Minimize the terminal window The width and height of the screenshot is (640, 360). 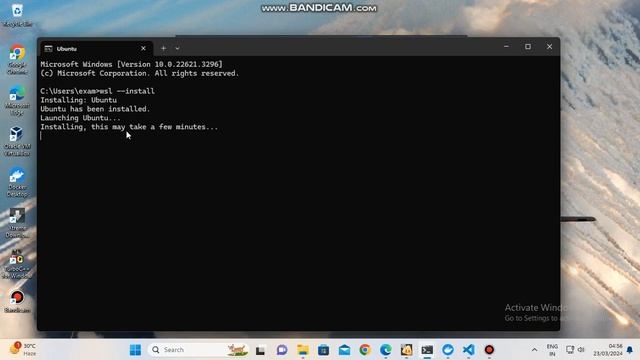tap(506, 47)
